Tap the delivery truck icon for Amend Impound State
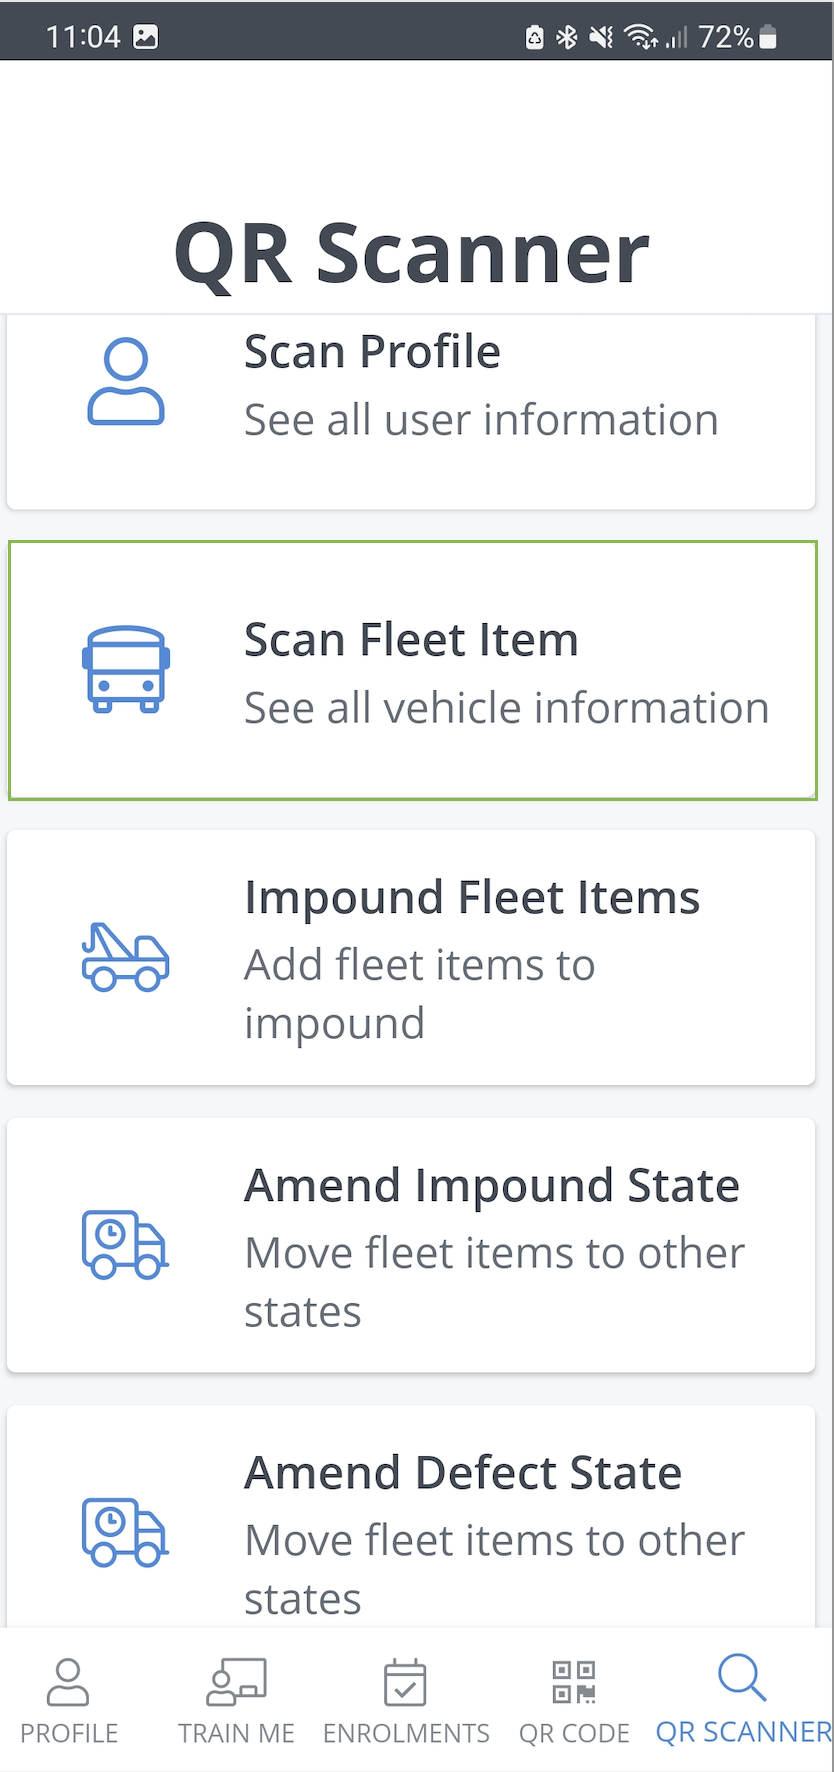The width and height of the screenshot is (834, 1772). tap(124, 1245)
